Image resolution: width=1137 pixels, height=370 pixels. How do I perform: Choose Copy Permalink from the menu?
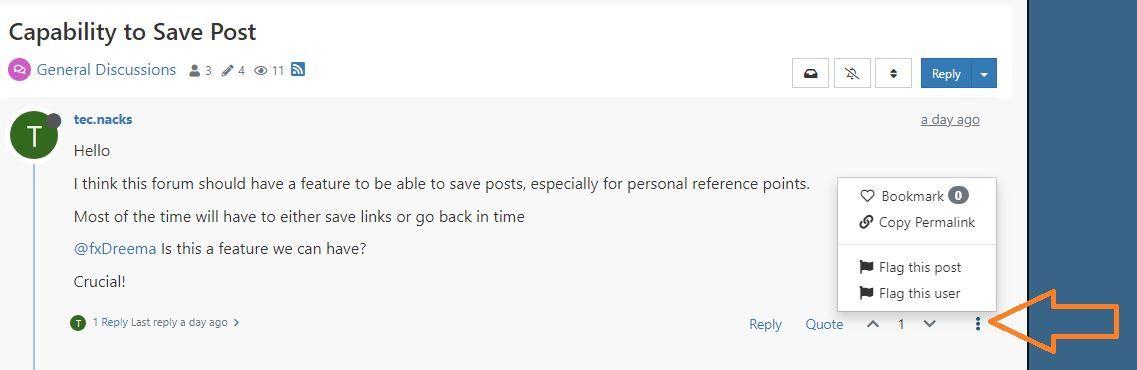click(917, 222)
